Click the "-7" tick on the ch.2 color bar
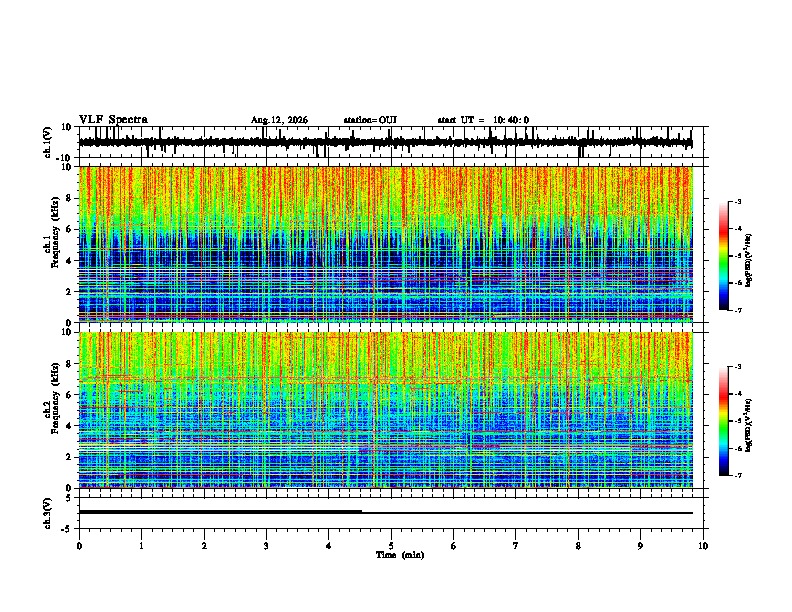 (x=737, y=475)
